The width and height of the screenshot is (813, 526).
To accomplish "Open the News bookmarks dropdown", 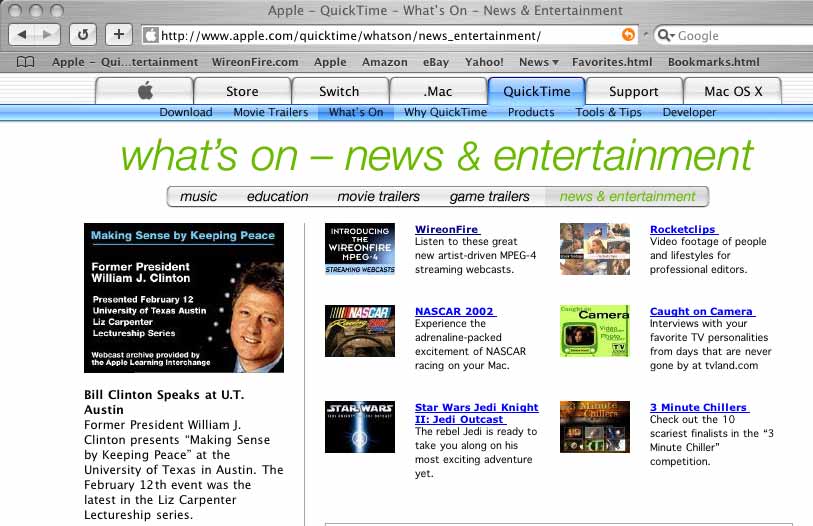I will pyautogui.click(x=539, y=62).
